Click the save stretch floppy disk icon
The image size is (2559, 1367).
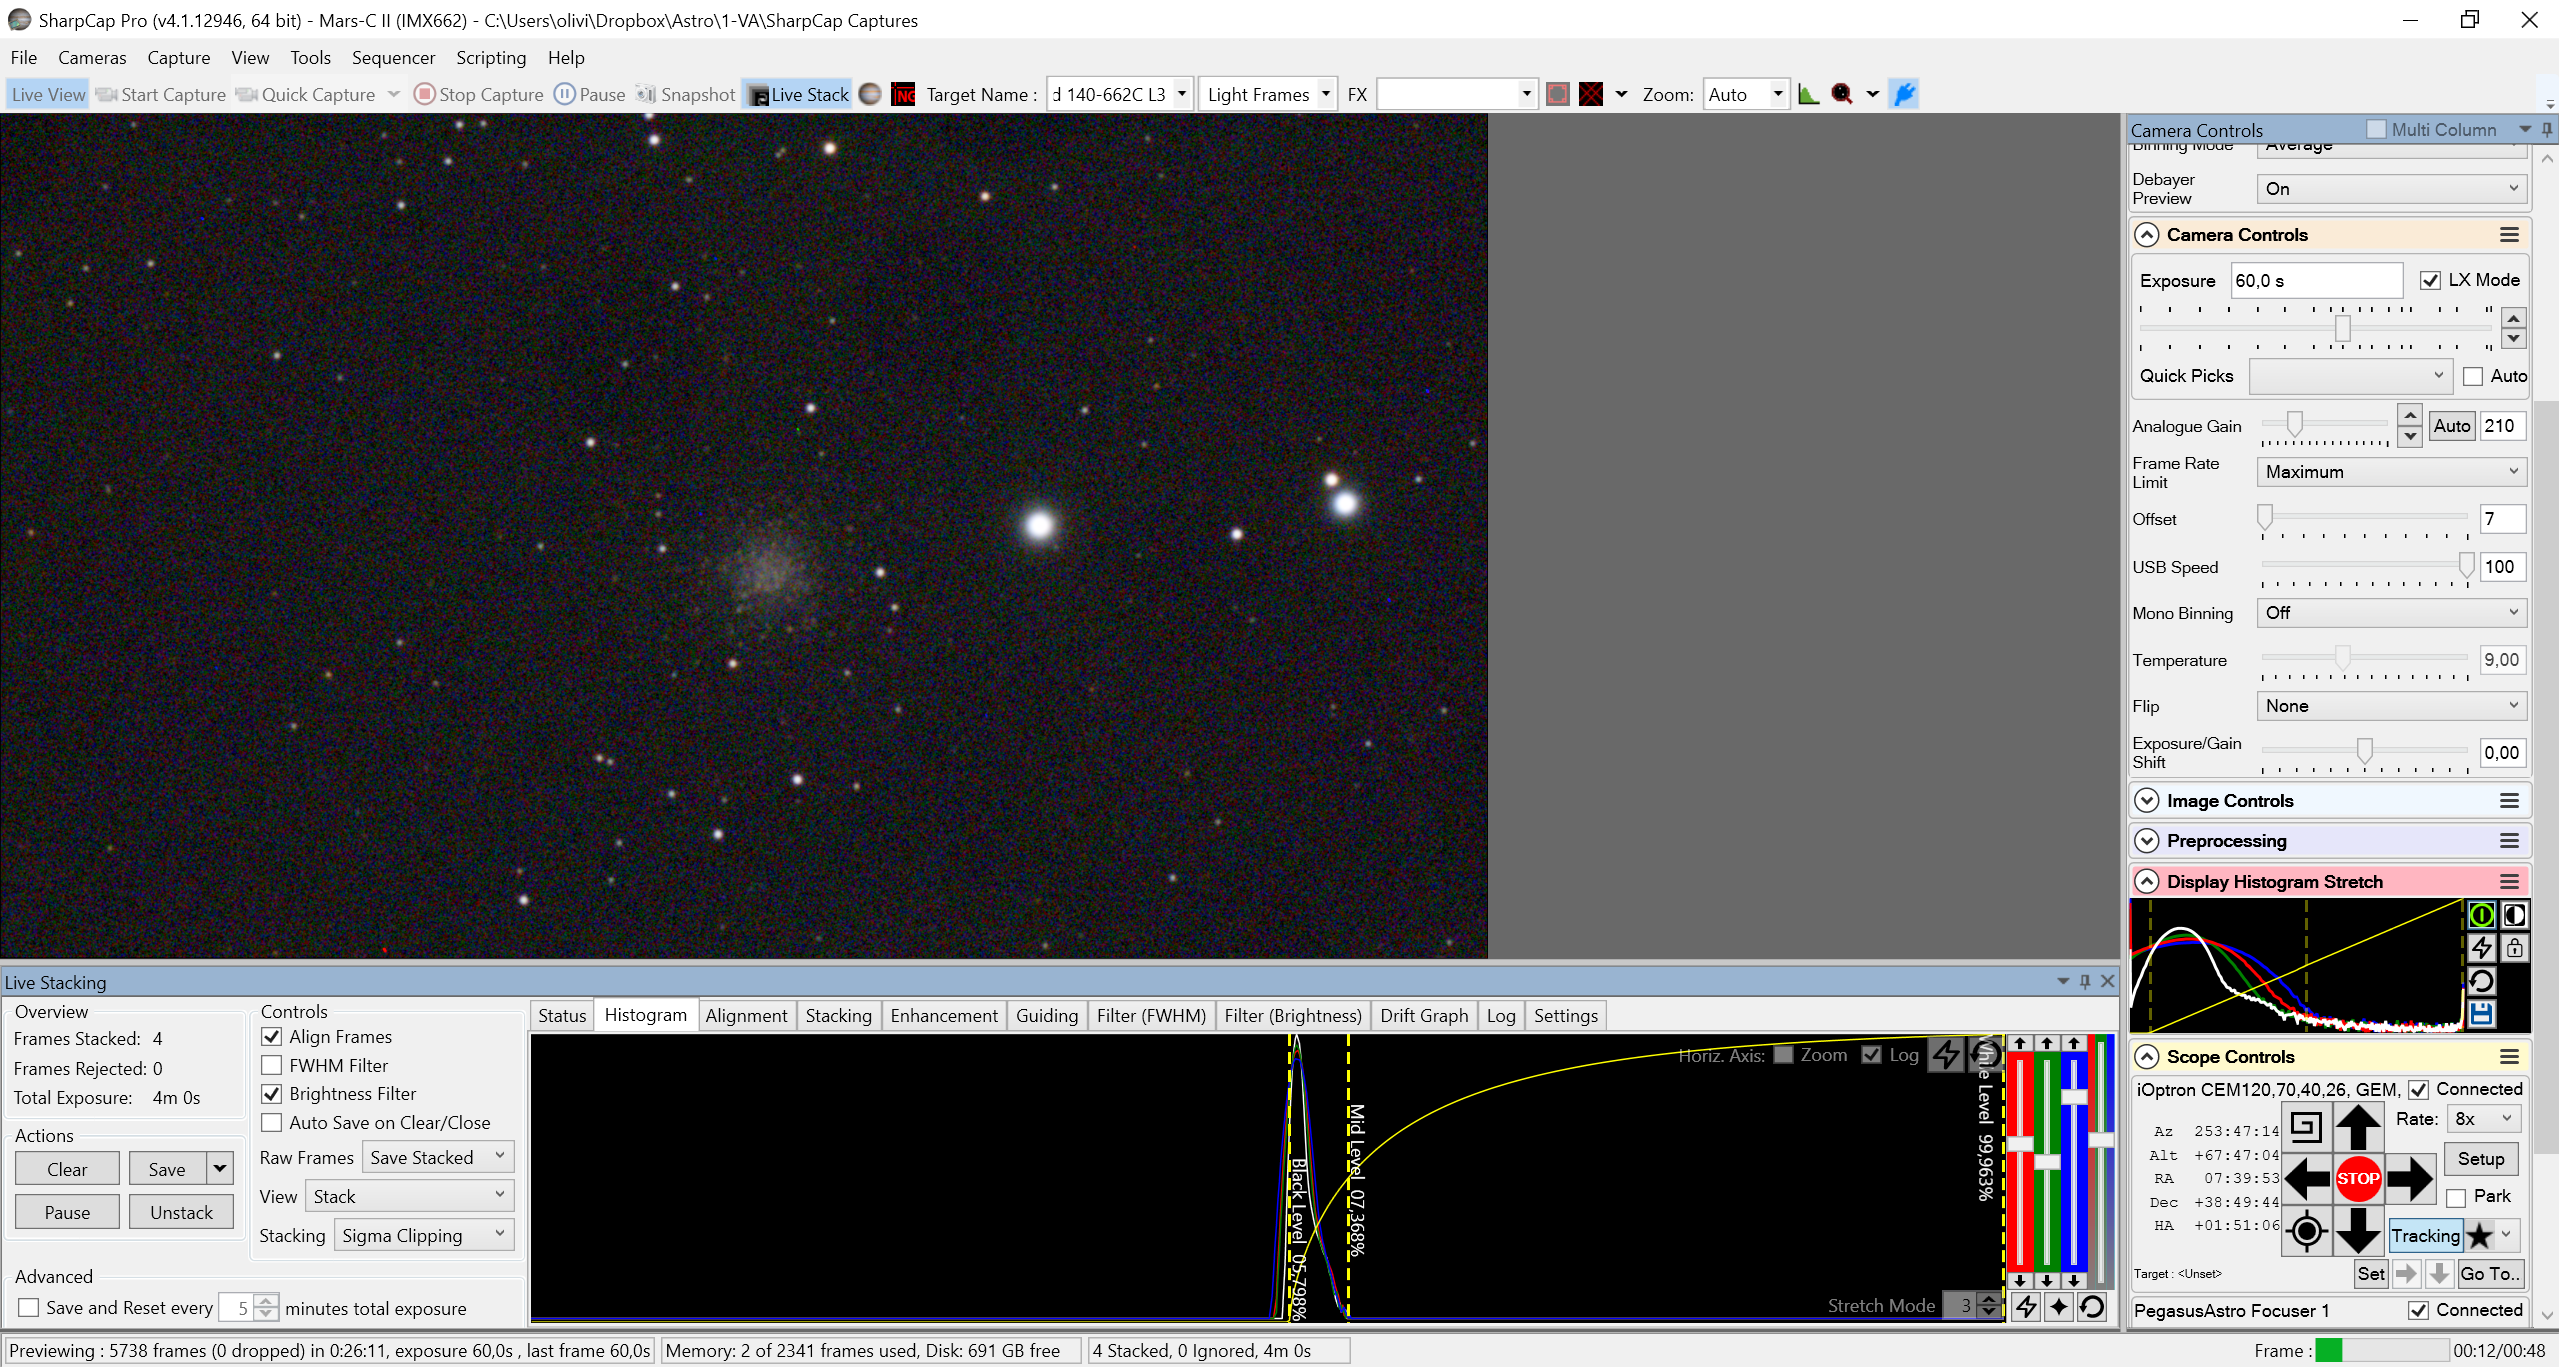tap(2481, 1013)
